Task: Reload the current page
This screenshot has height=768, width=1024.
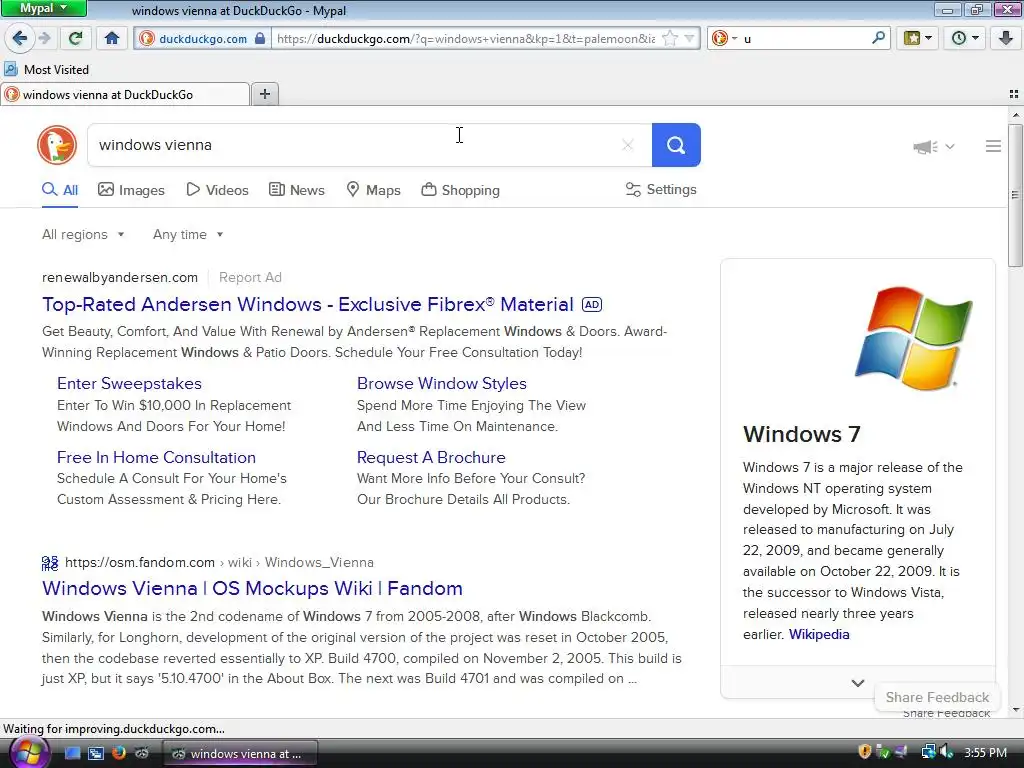Action: 75,38
